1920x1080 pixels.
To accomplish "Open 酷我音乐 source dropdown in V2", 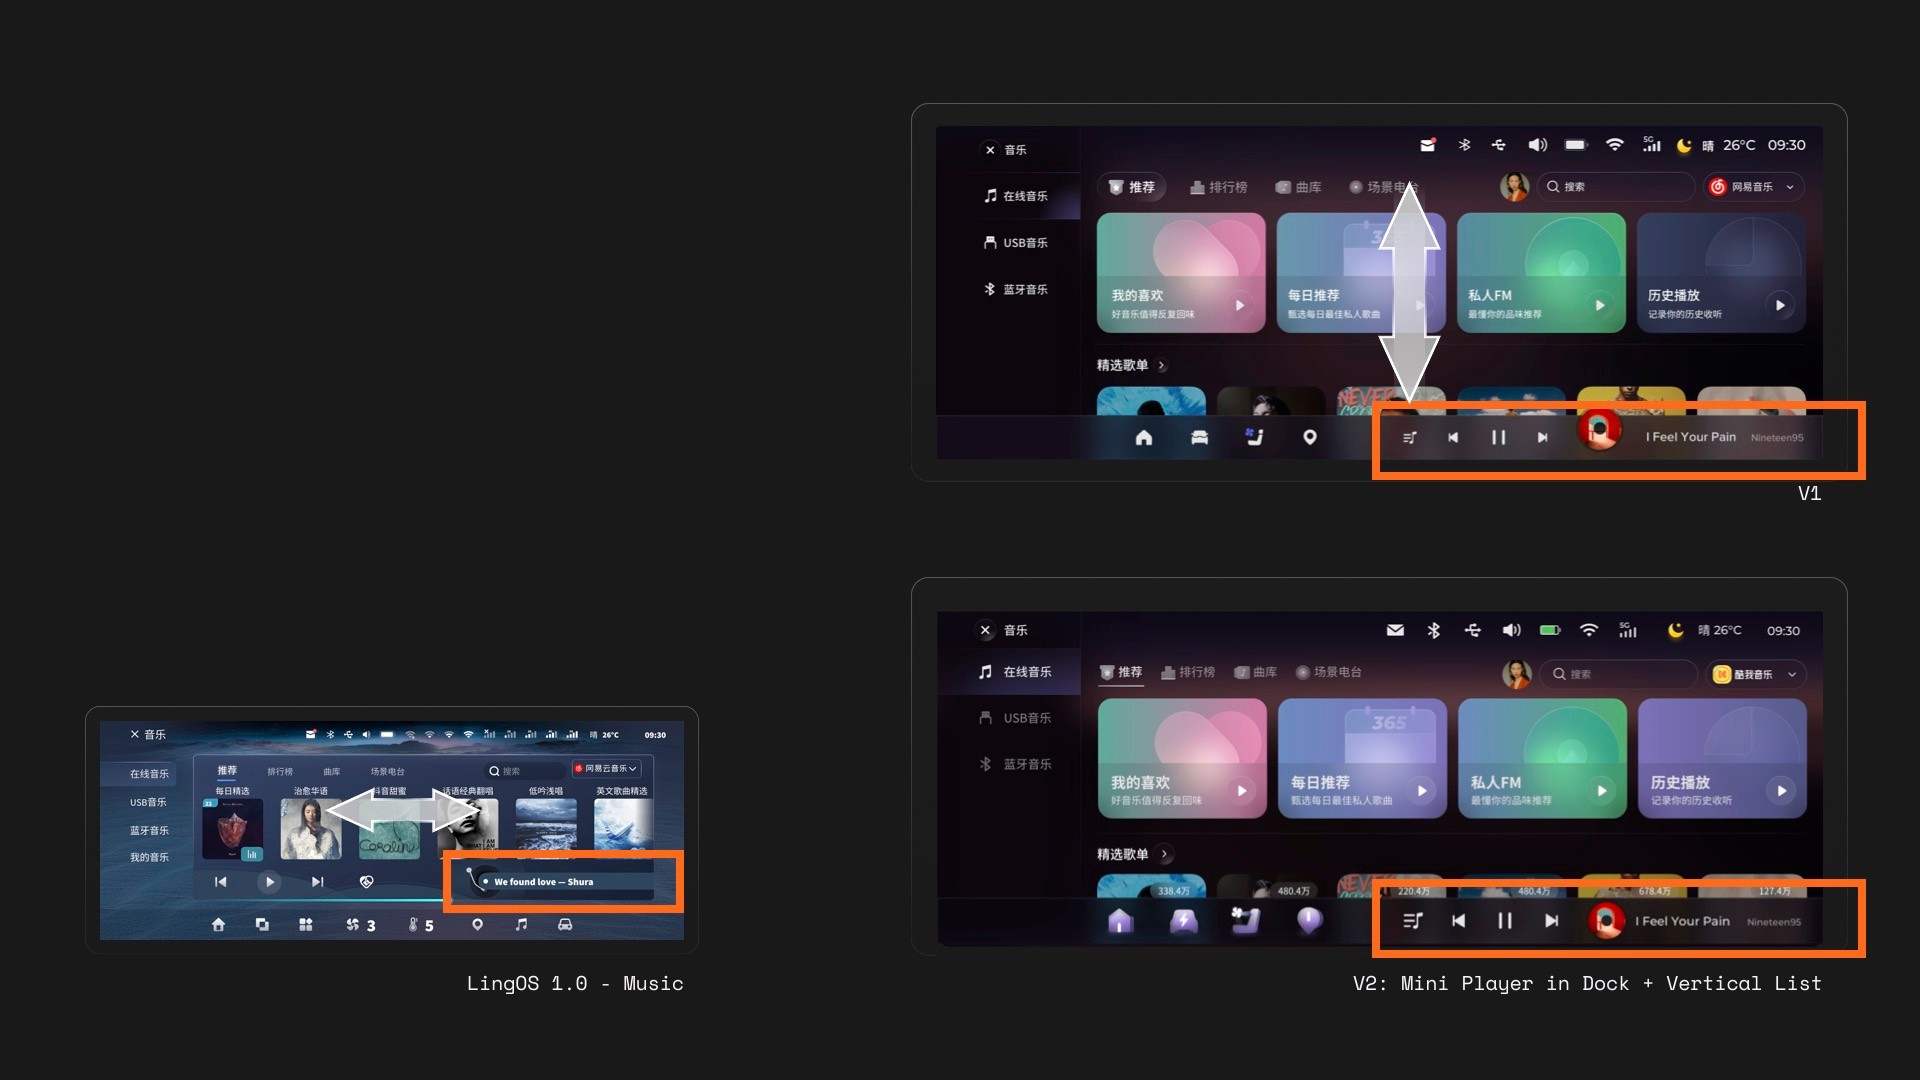I will point(1756,674).
